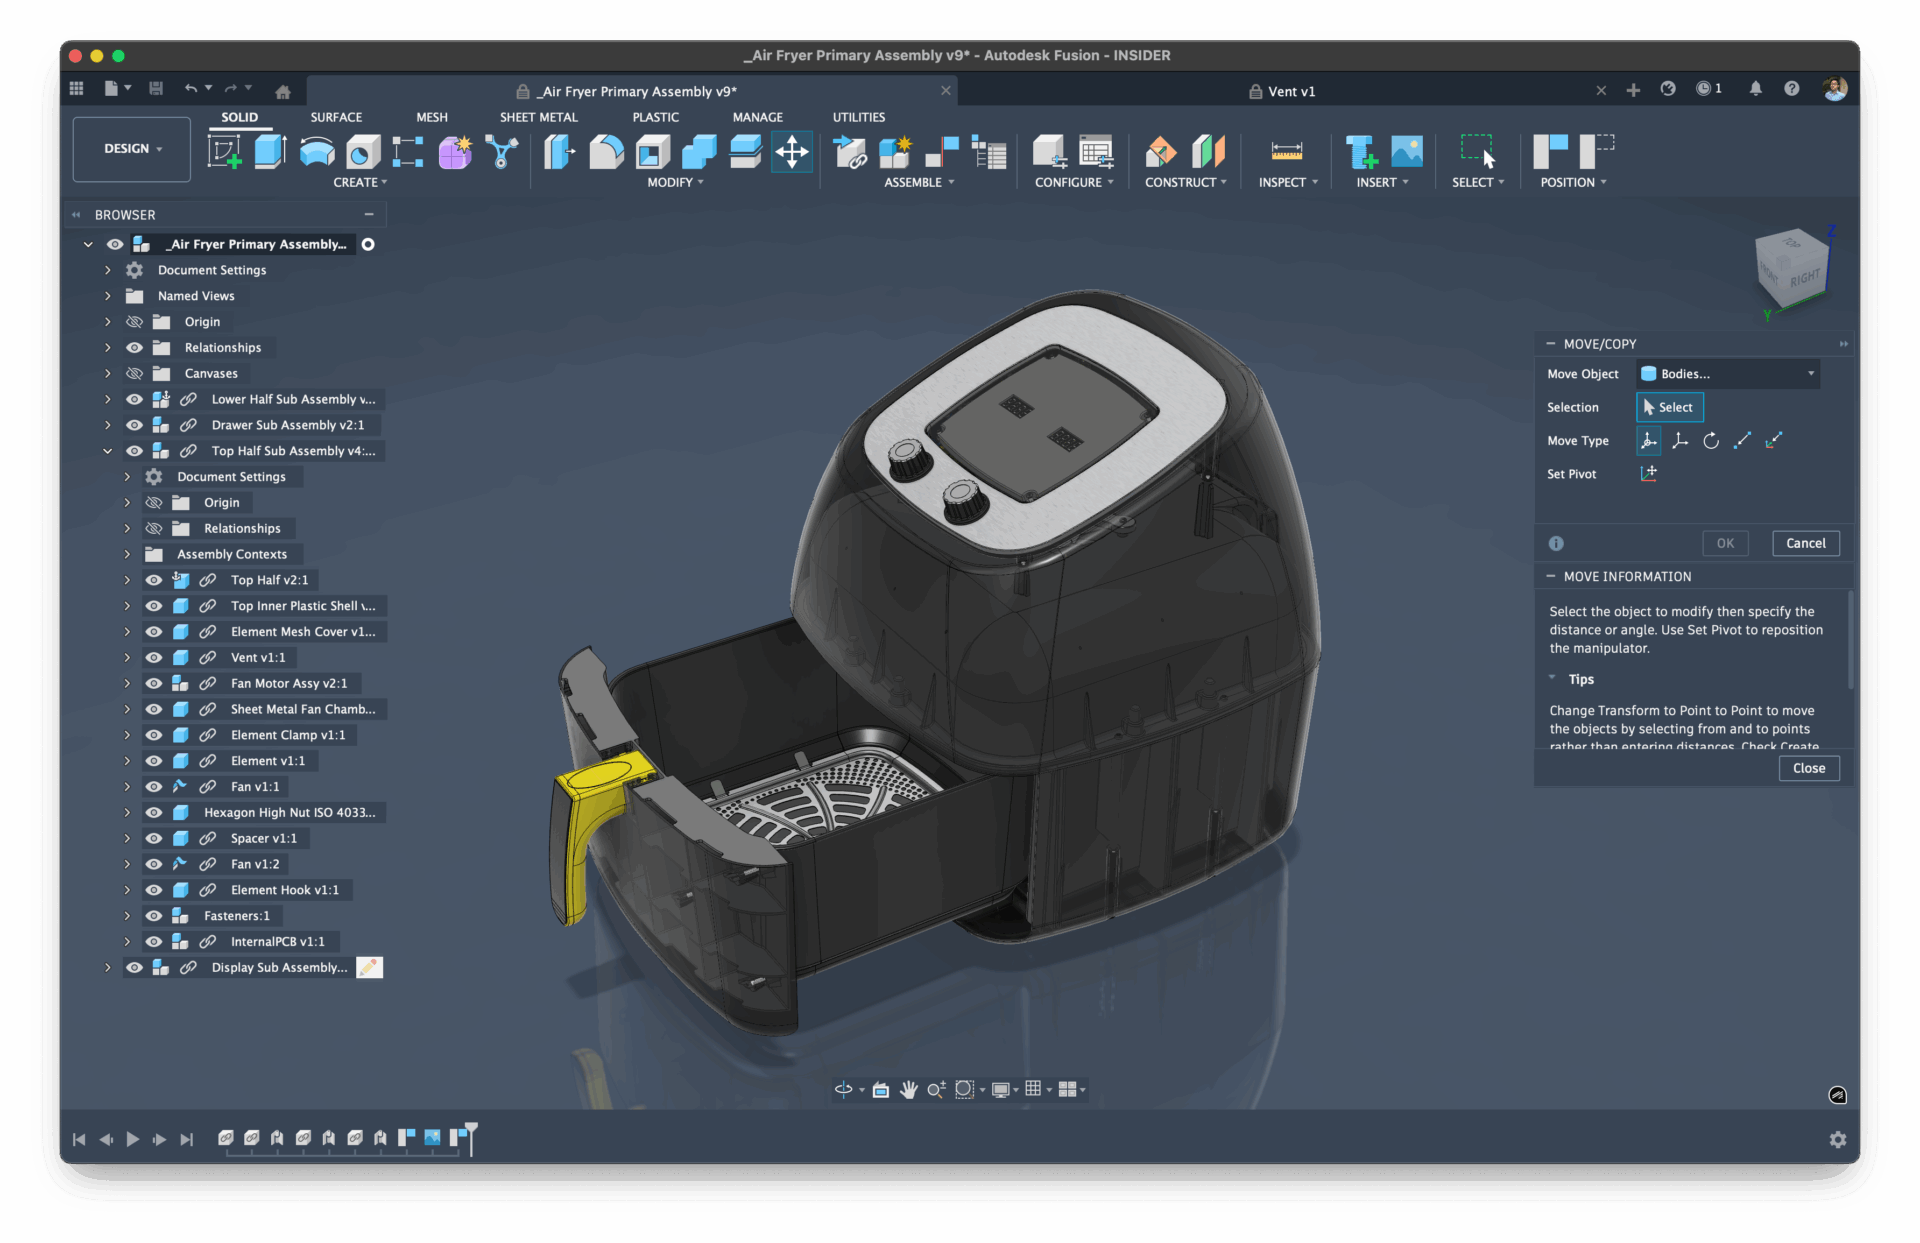The width and height of the screenshot is (1920, 1243).
Task: Switch to the SHEET METAL tab
Action: tap(538, 117)
